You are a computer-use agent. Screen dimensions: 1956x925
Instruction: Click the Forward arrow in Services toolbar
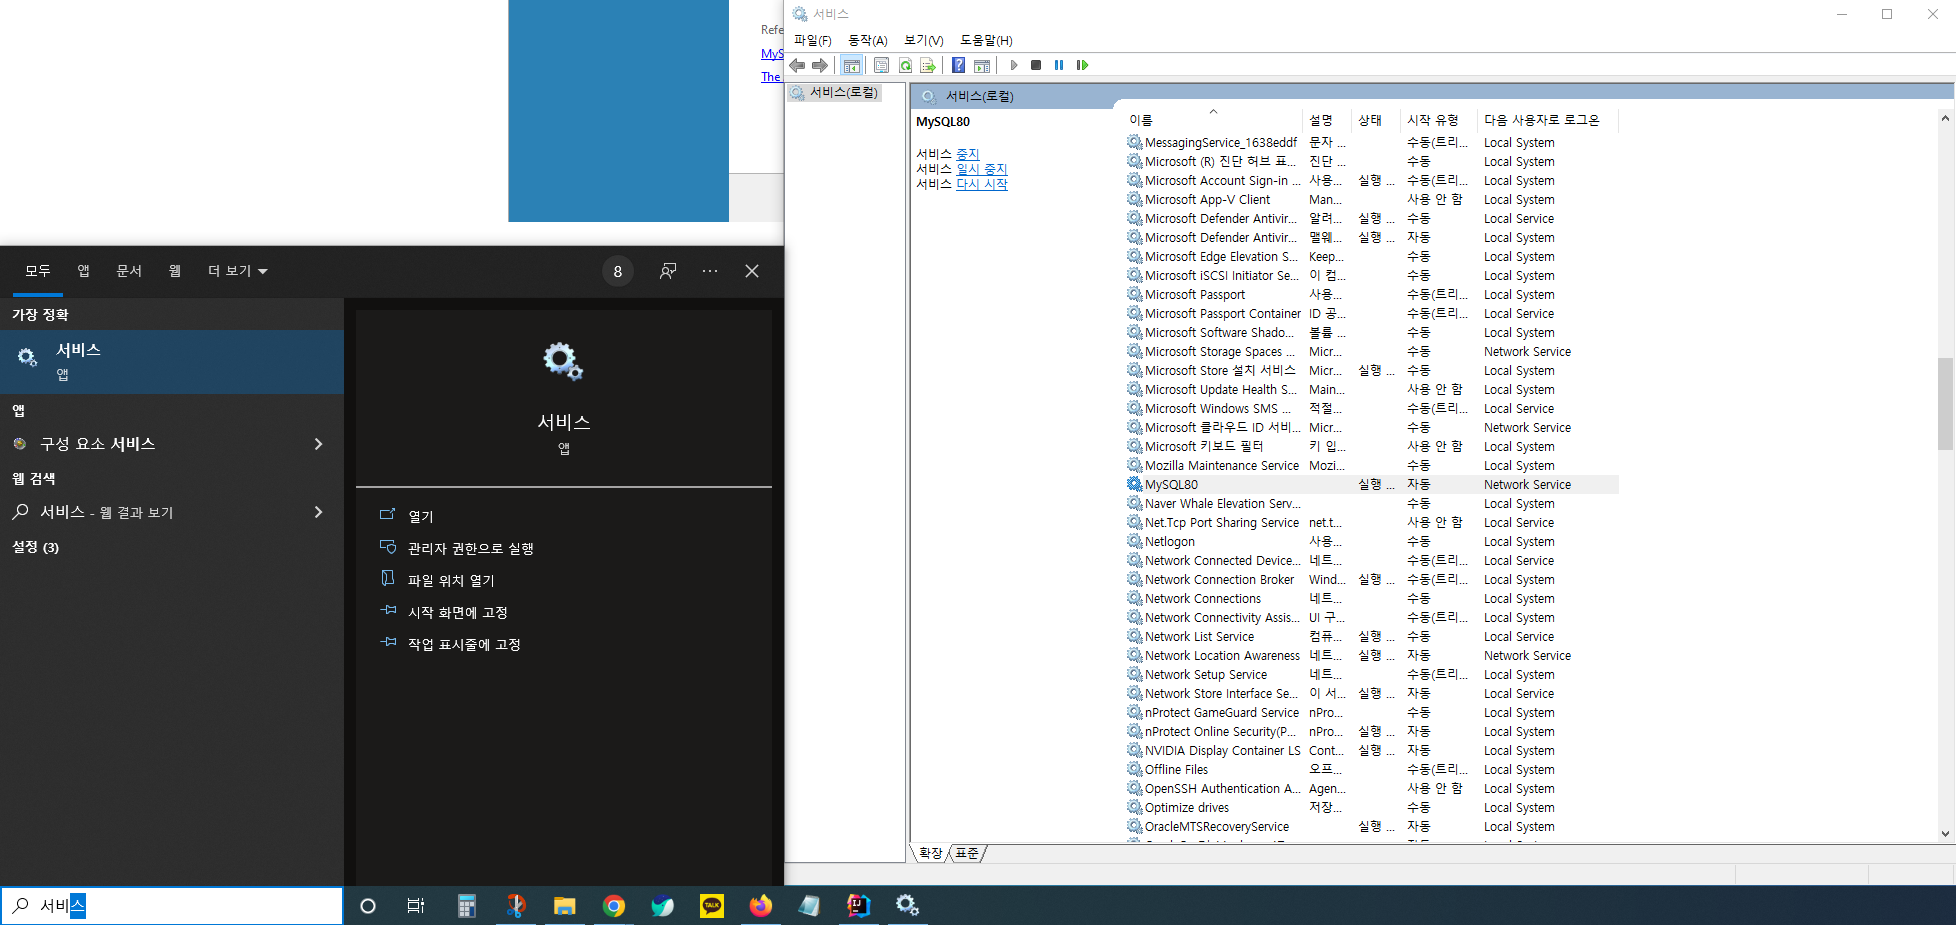click(820, 65)
